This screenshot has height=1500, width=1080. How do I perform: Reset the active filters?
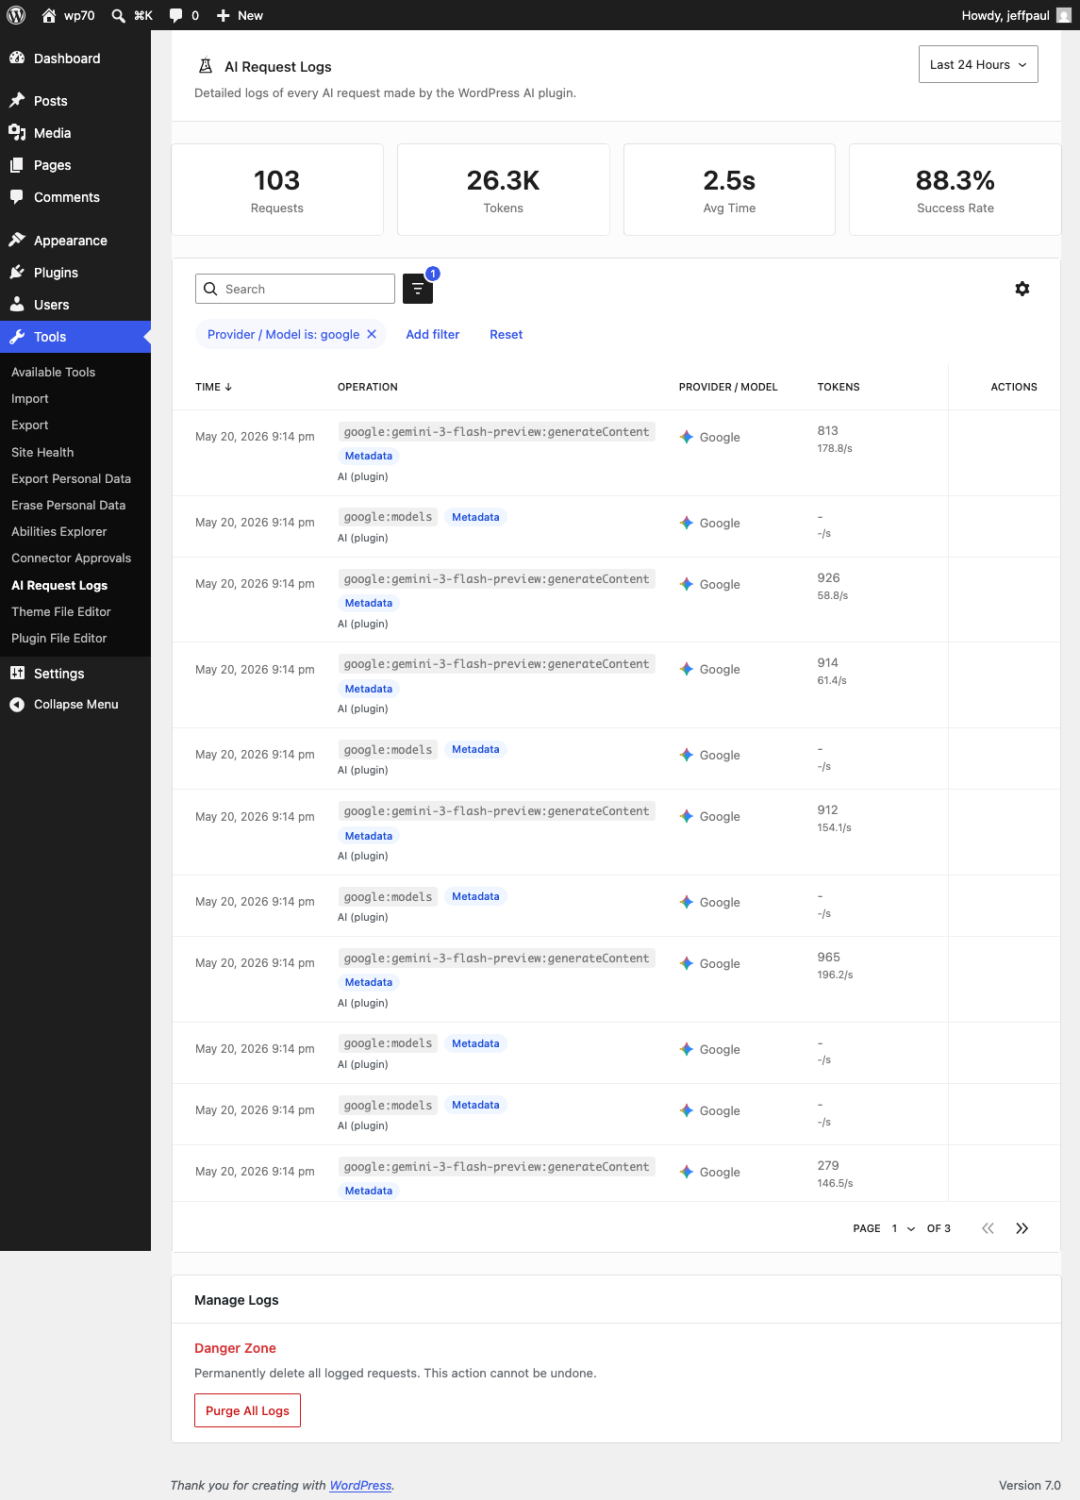(506, 334)
